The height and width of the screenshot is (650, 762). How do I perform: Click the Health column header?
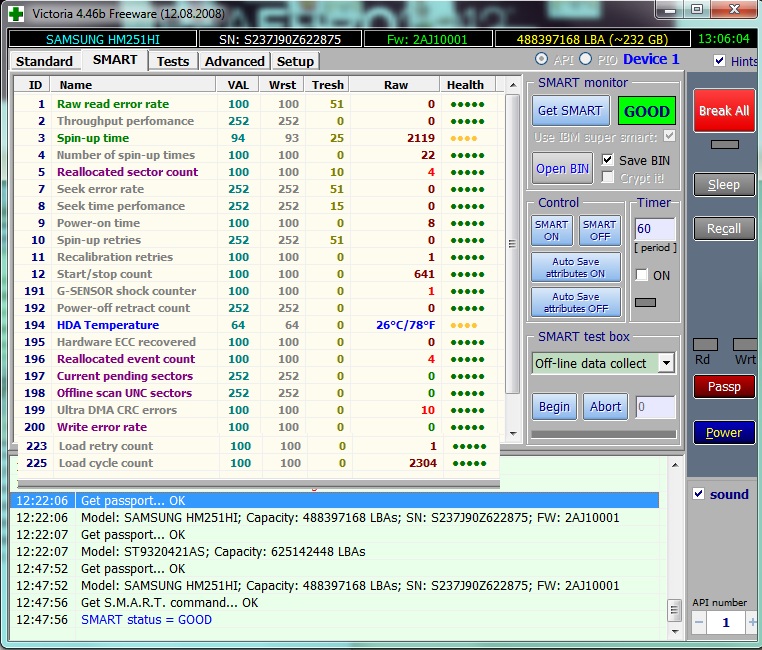tap(468, 85)
